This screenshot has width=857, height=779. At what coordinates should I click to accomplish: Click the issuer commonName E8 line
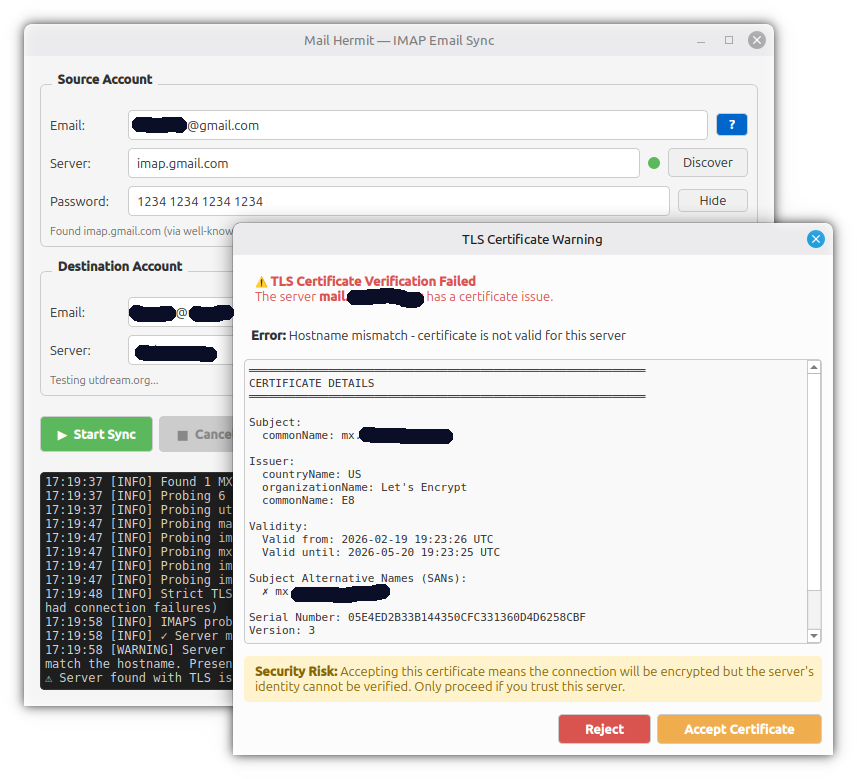point(308,500)
